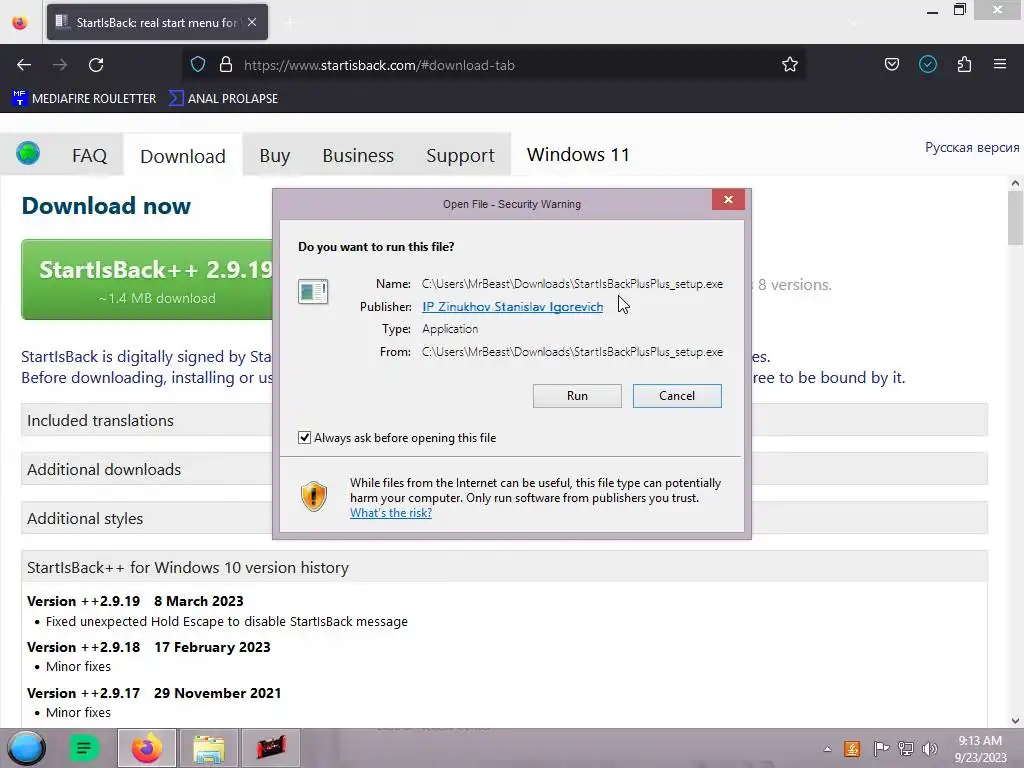Select the Download tab

pyautogui.click(x=183, y=156)
